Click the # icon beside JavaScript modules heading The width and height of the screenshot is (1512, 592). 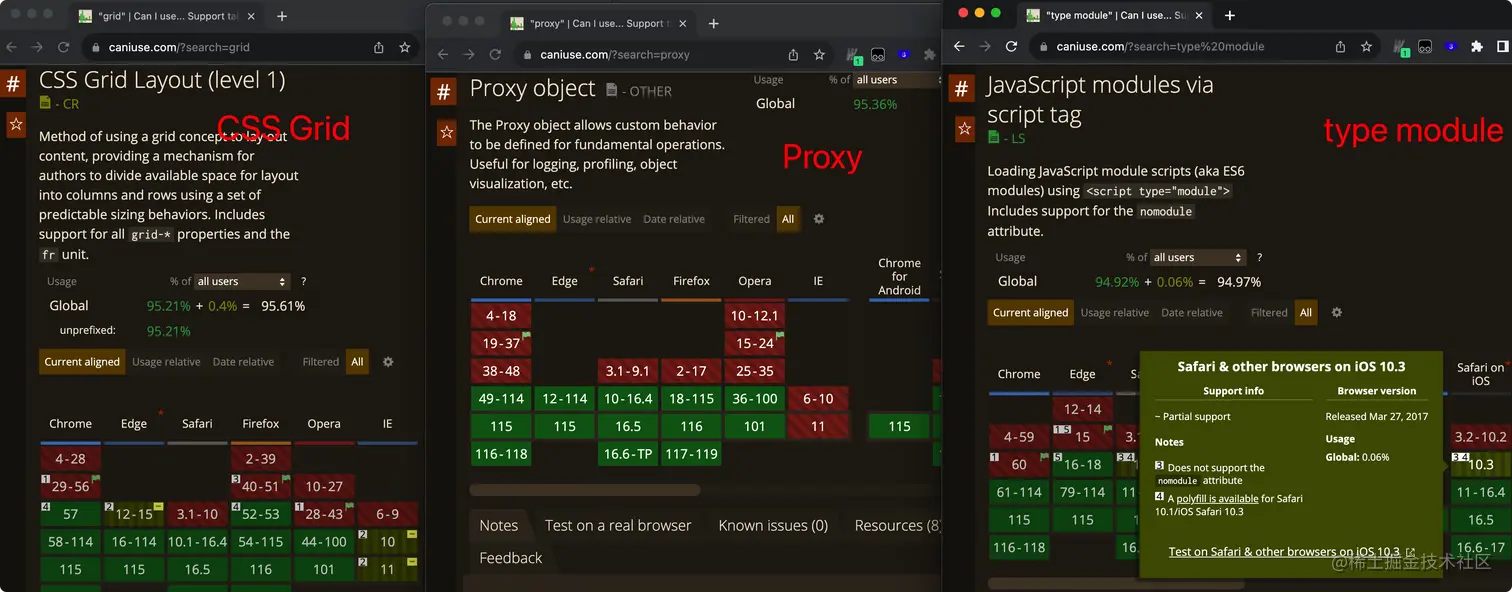click(x=961, y=89)
